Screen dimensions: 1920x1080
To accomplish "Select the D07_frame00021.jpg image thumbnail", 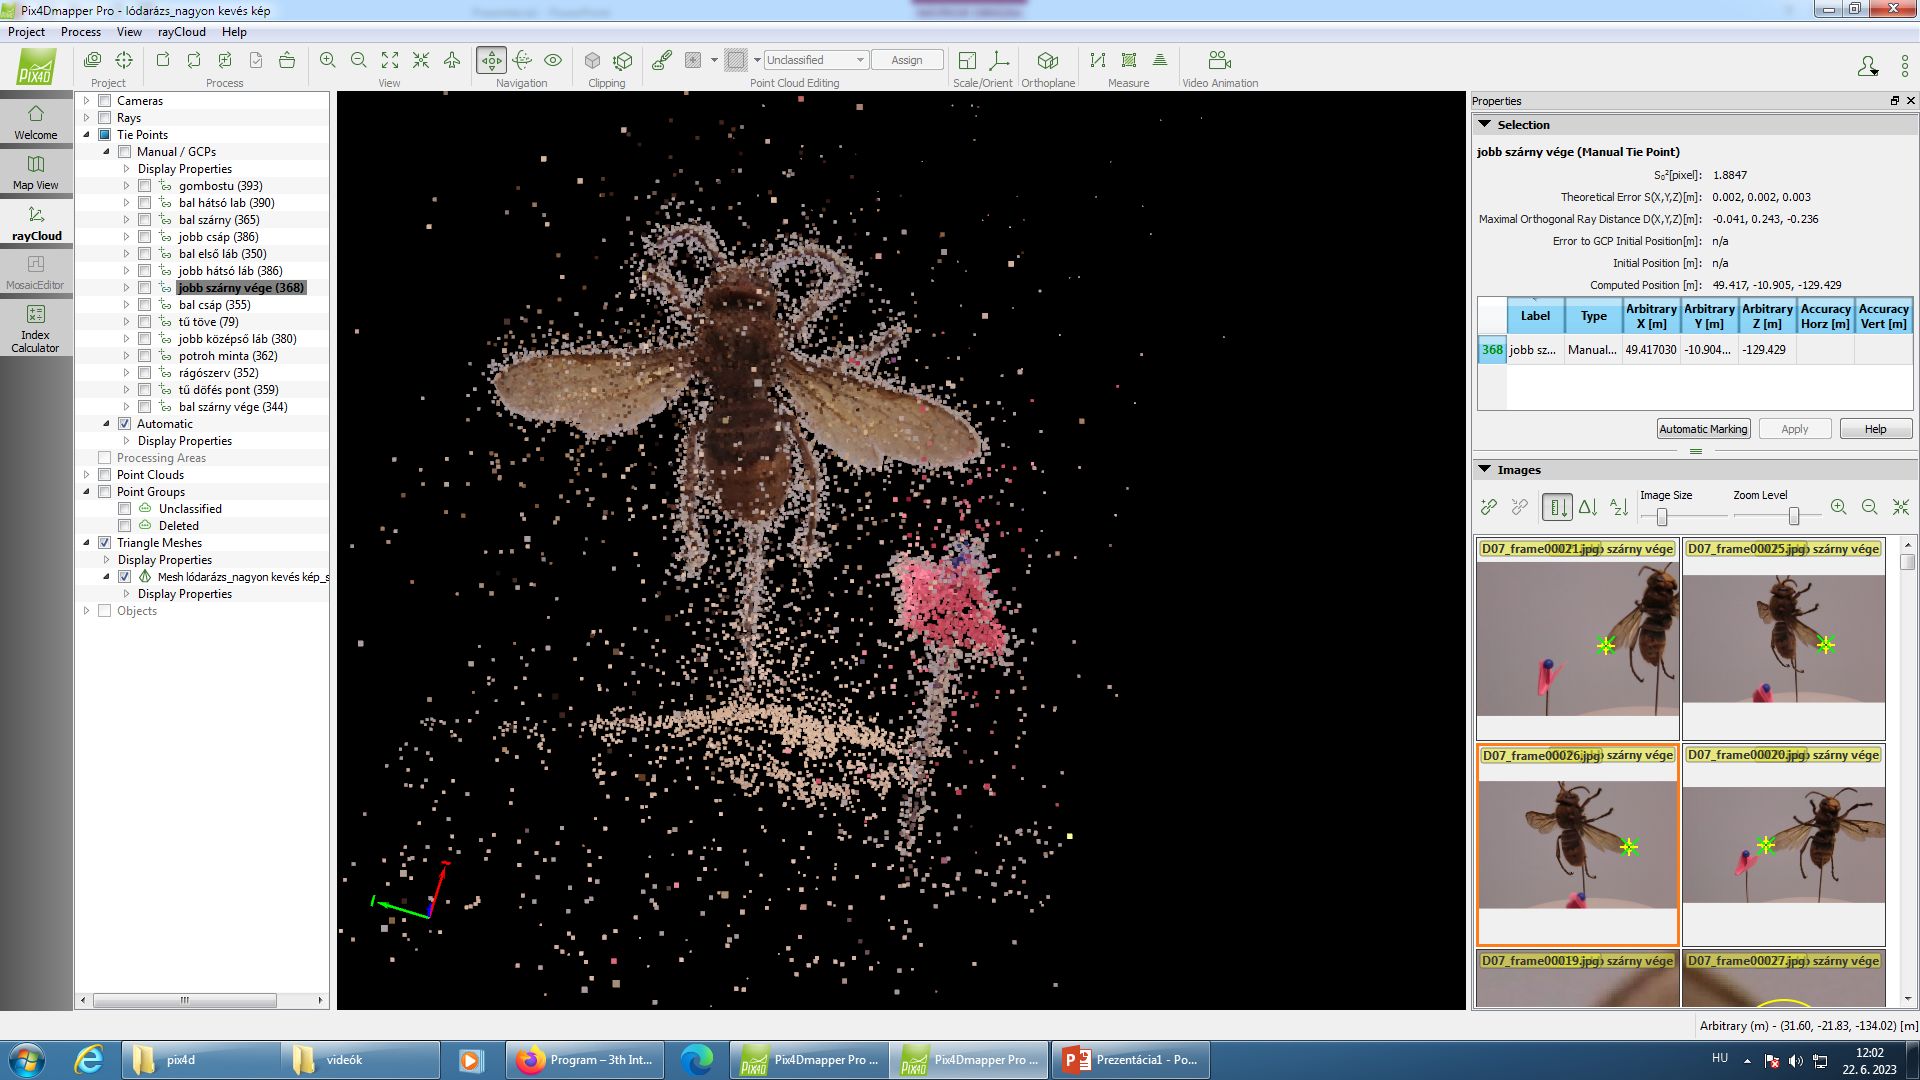I will pyautogui.click(x=1577, y=639).
